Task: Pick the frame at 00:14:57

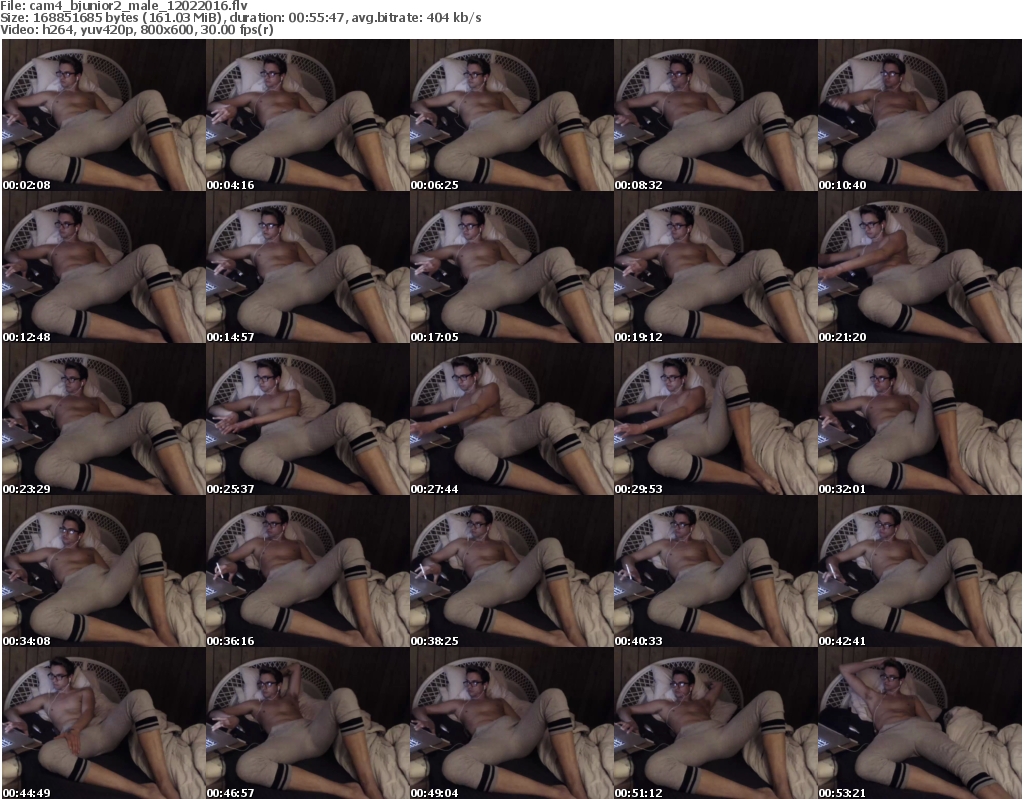Action: [x=308, y=267]
